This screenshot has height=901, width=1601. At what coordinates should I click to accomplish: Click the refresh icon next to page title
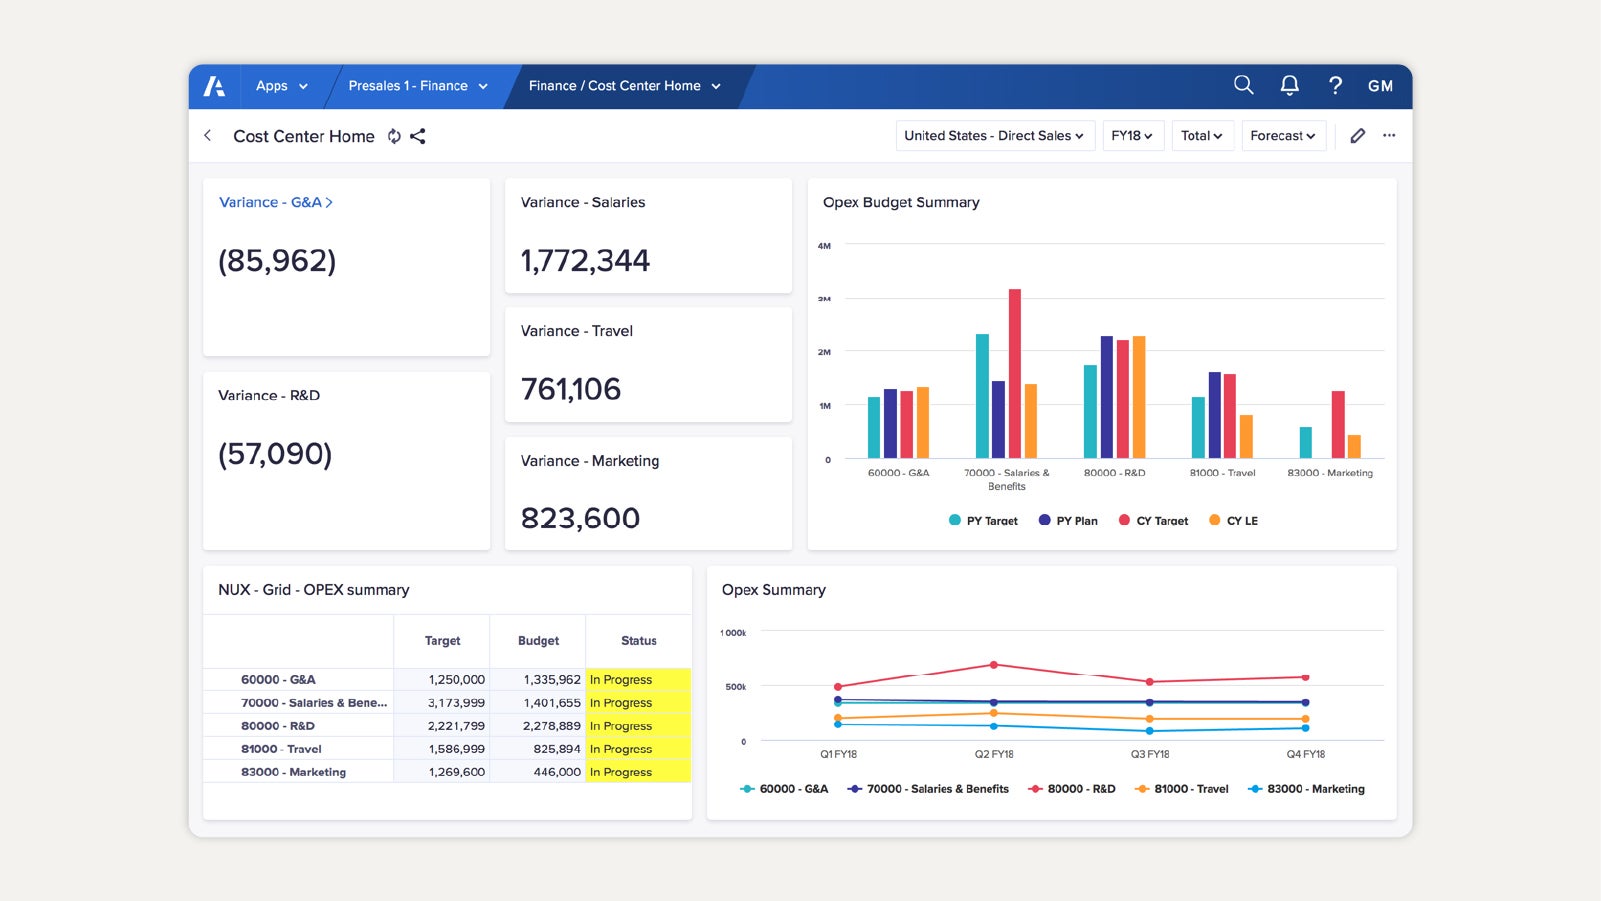pos(394,137)
